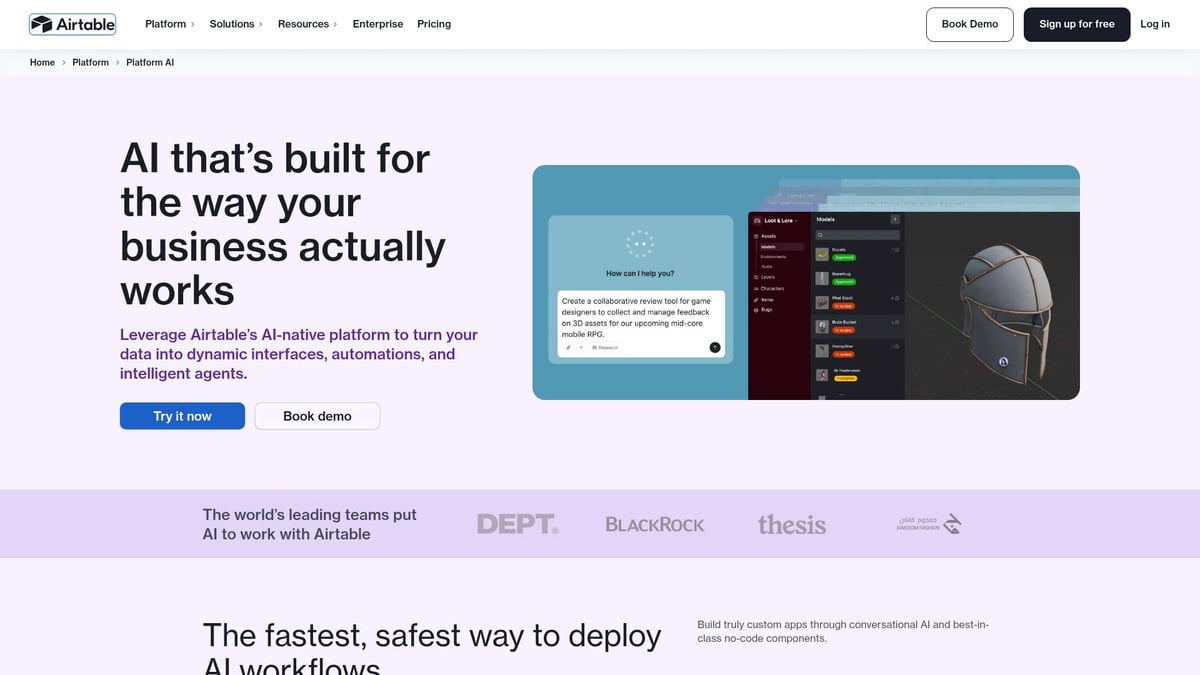Click the Approved status pill on Ducats
This screenshot has width=1200, height=675.
(x=844, y=257)
